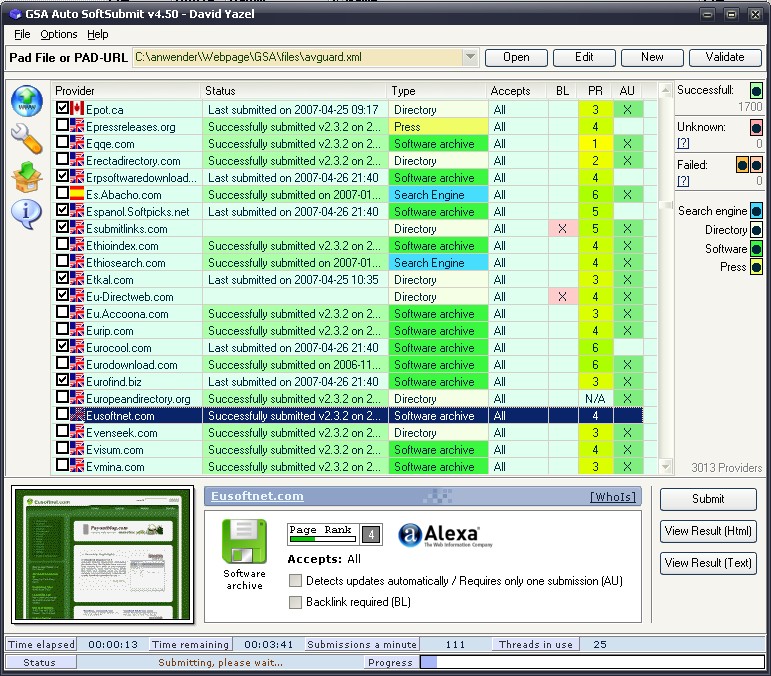Open the Options menu
This screenshot has width=771, height=676.
point(59,34)
